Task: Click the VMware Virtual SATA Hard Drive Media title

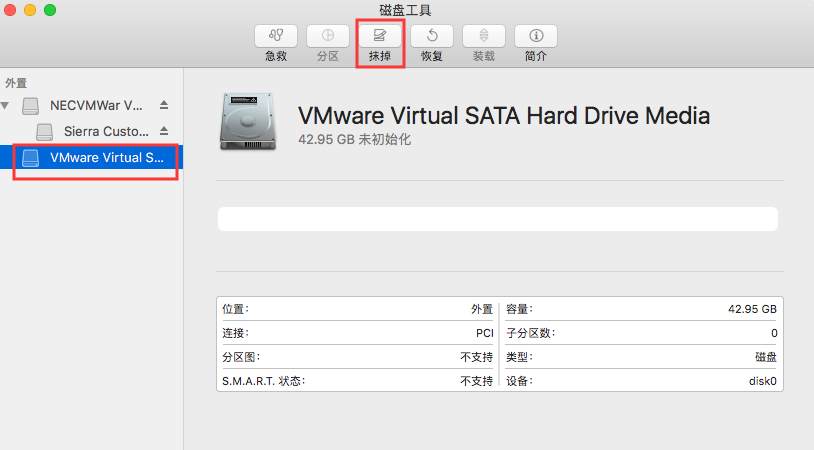Action: (504, 116)
